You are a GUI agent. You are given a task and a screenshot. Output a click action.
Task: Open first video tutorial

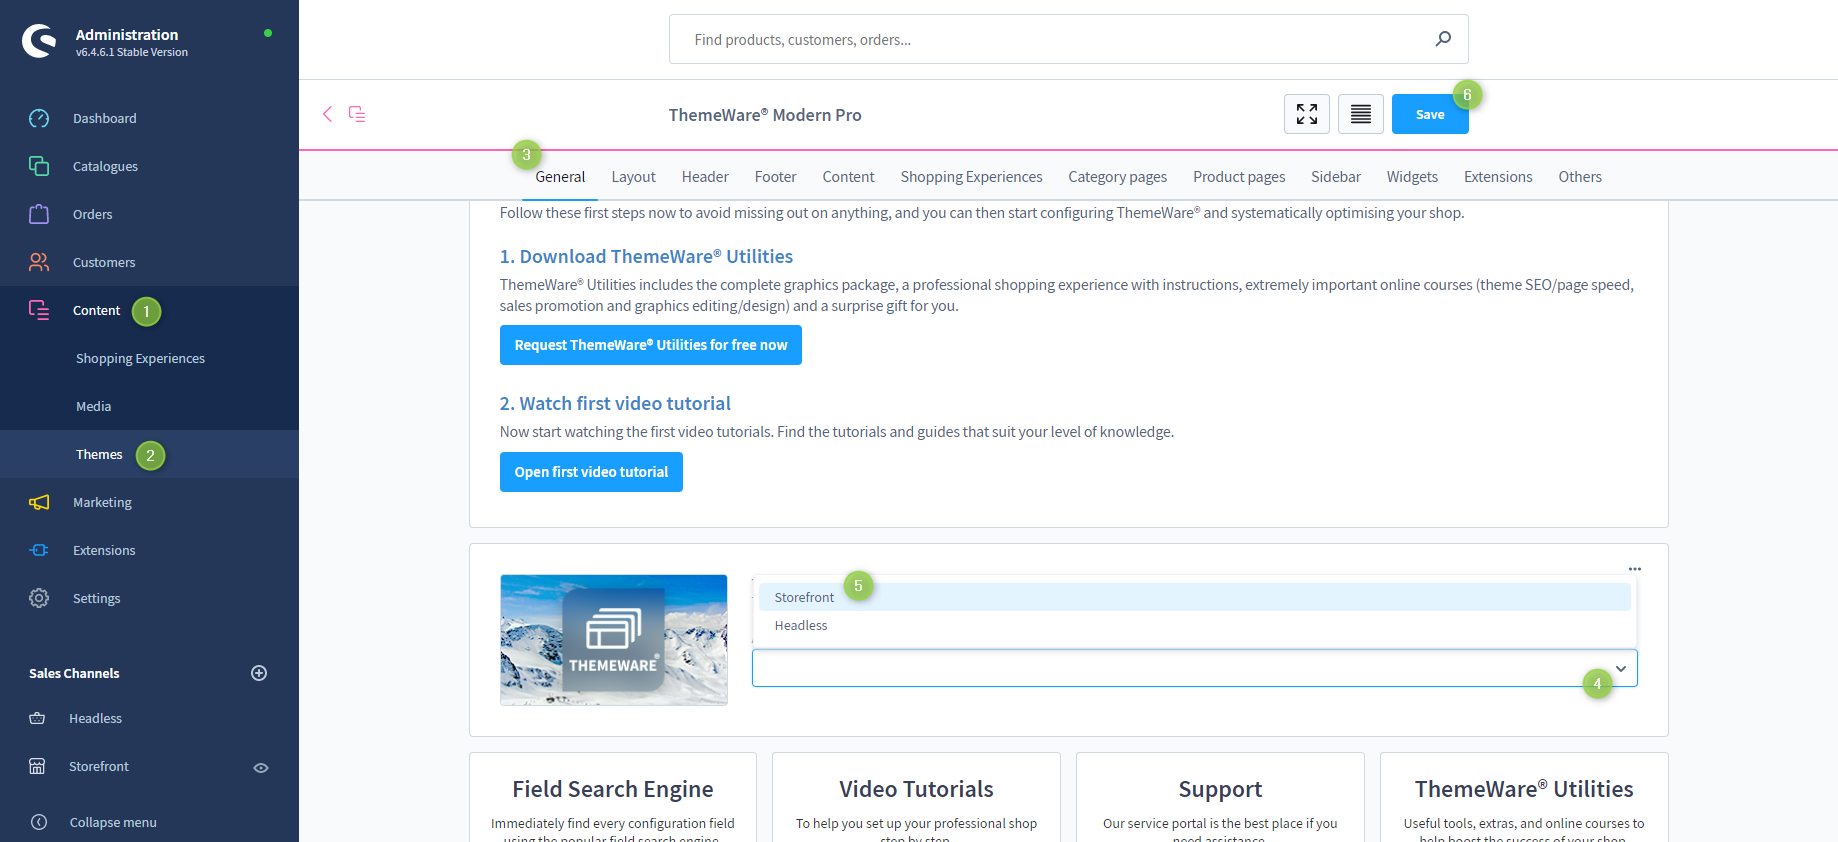591,472
